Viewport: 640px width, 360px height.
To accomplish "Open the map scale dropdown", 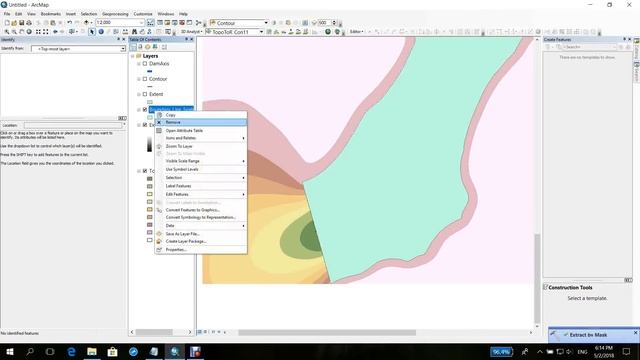I will pos(141,22).
